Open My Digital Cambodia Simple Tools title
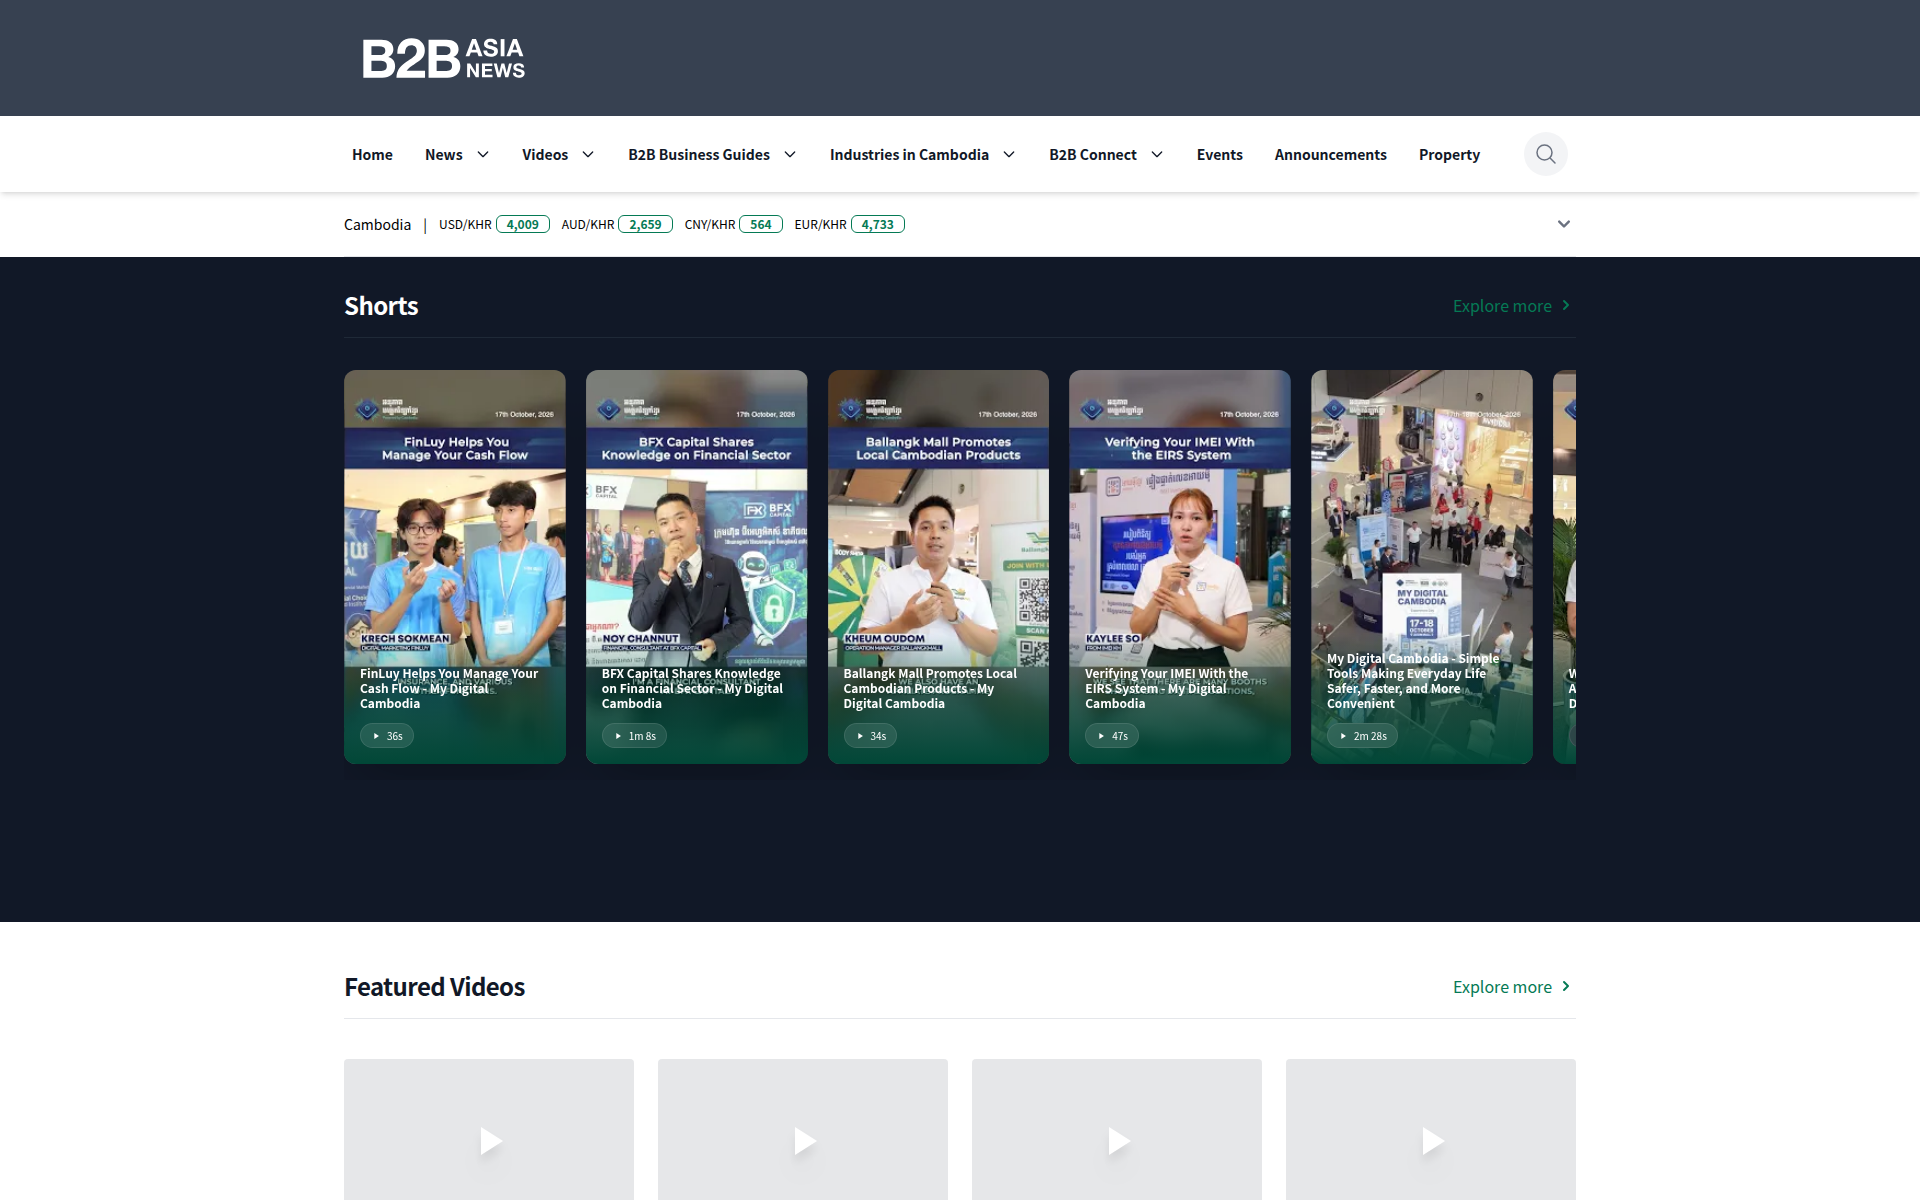Image resolution: width=1920 pixels, height=1200 pixels. [1413, 681]
